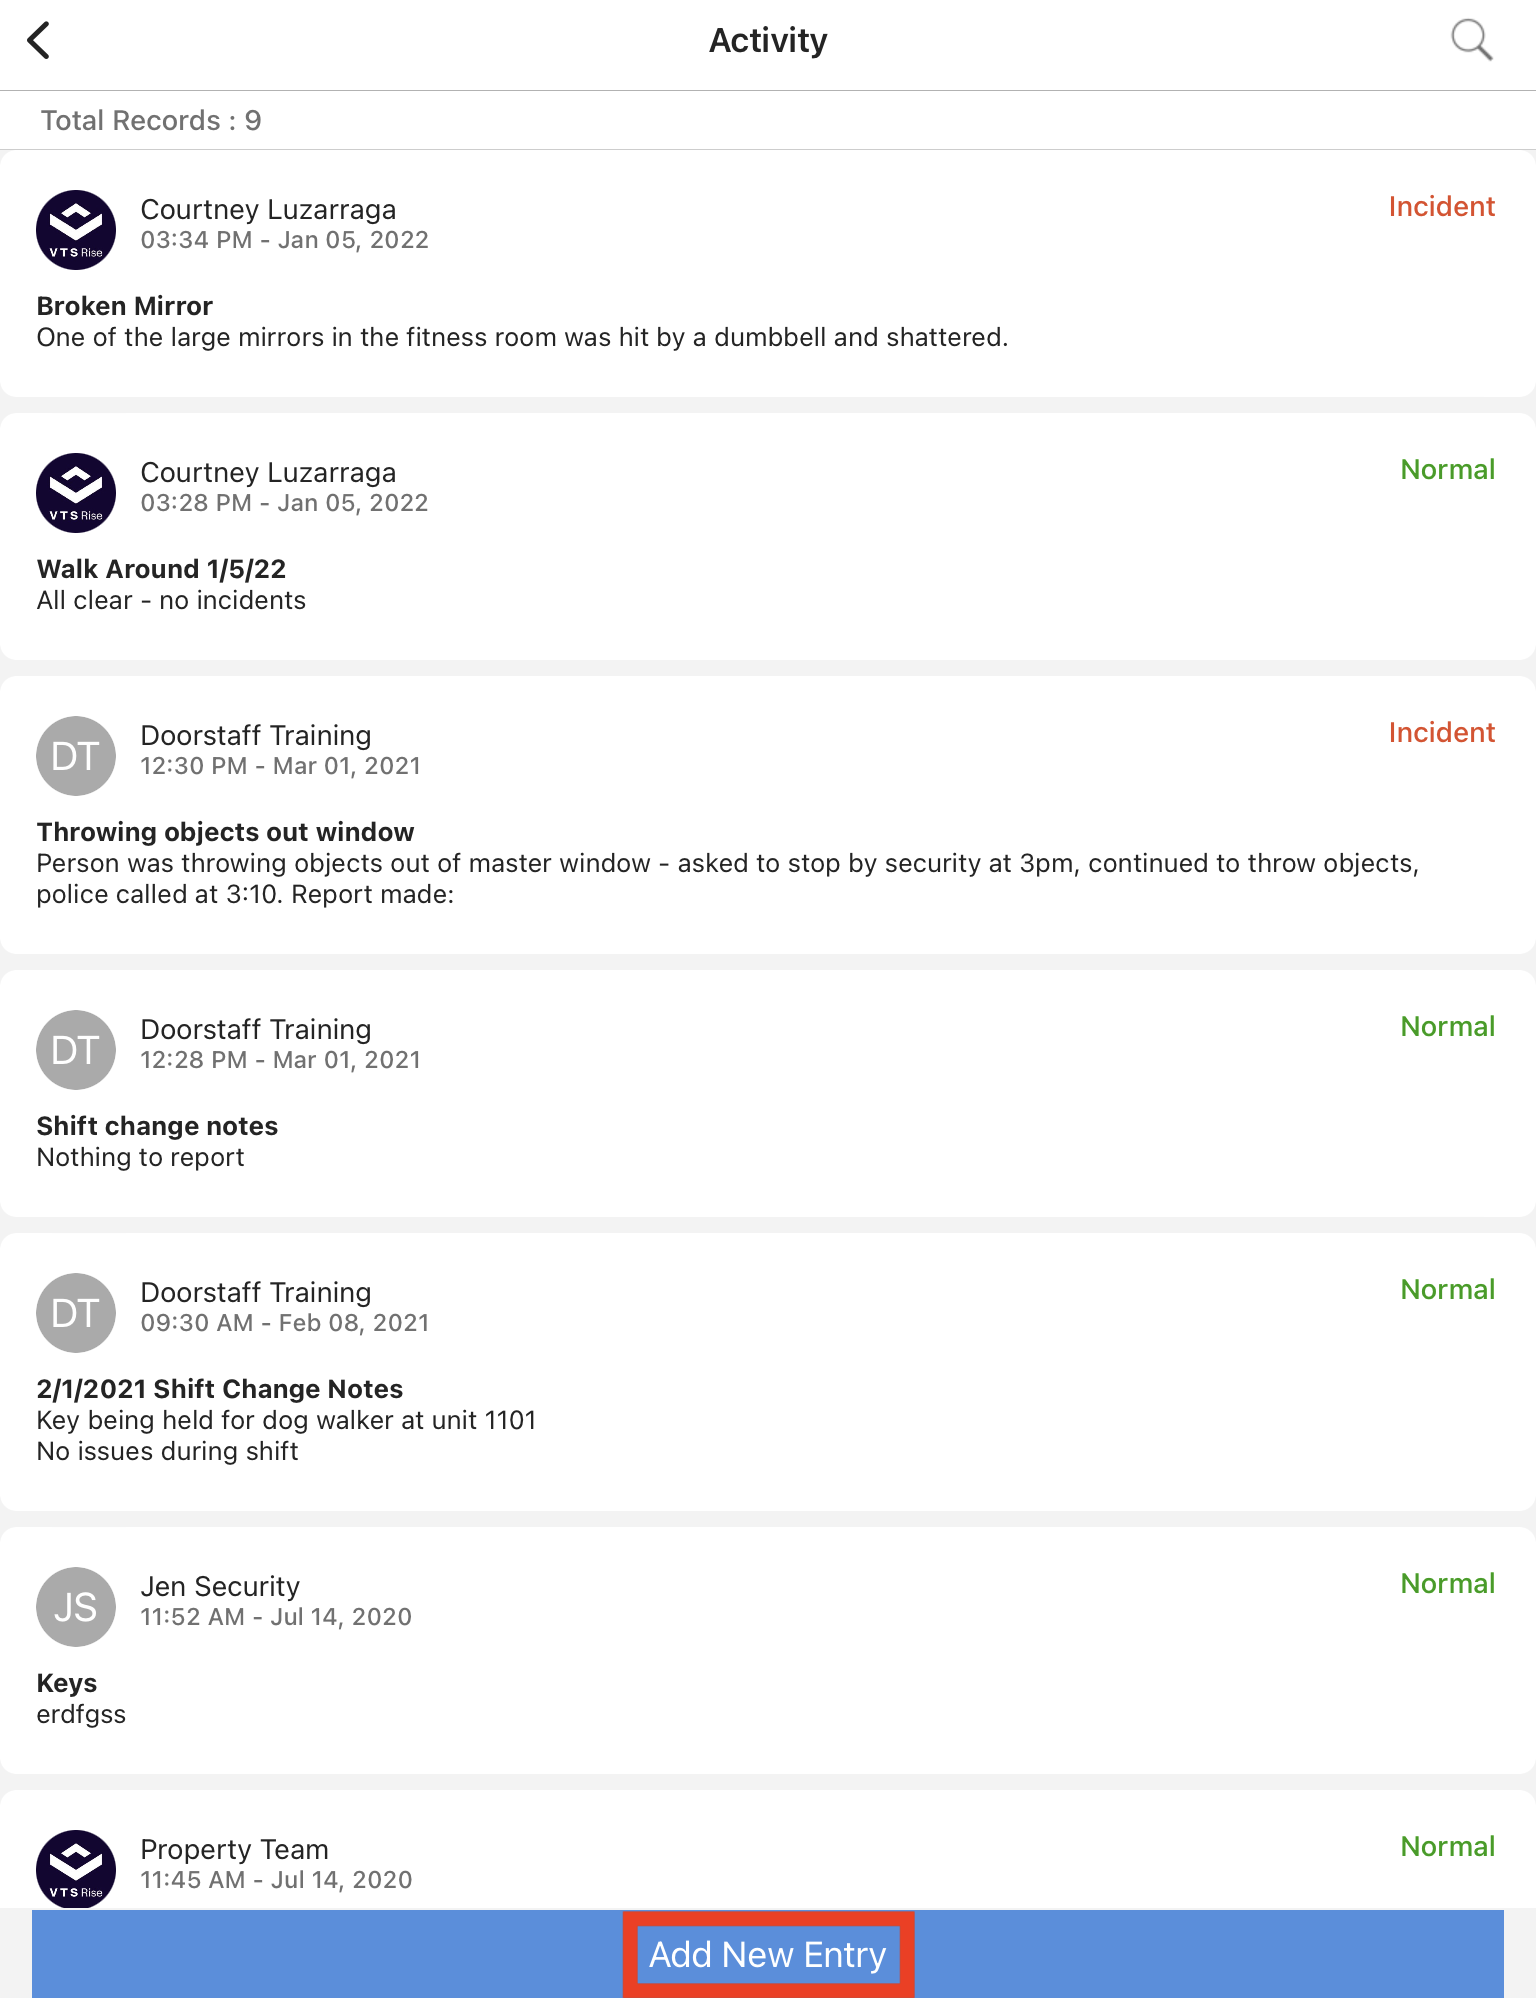Tap the back arrow icon
Image resolution: width=1536 pixels, height=1998 pixels.
pos(39,41)
